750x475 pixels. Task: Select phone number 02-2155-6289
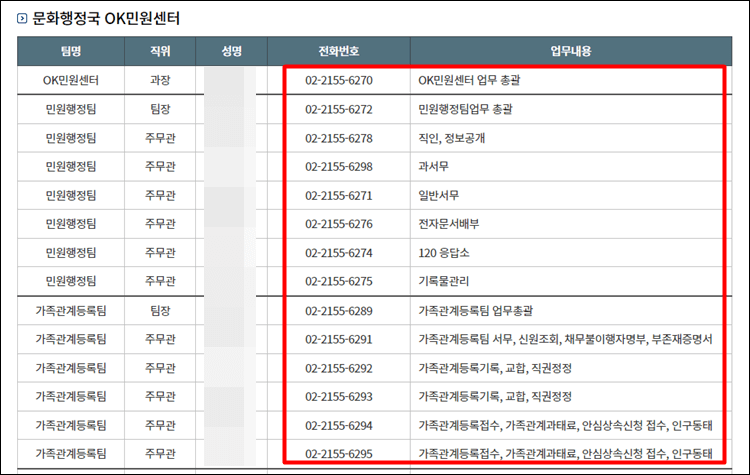coord(339,311)
